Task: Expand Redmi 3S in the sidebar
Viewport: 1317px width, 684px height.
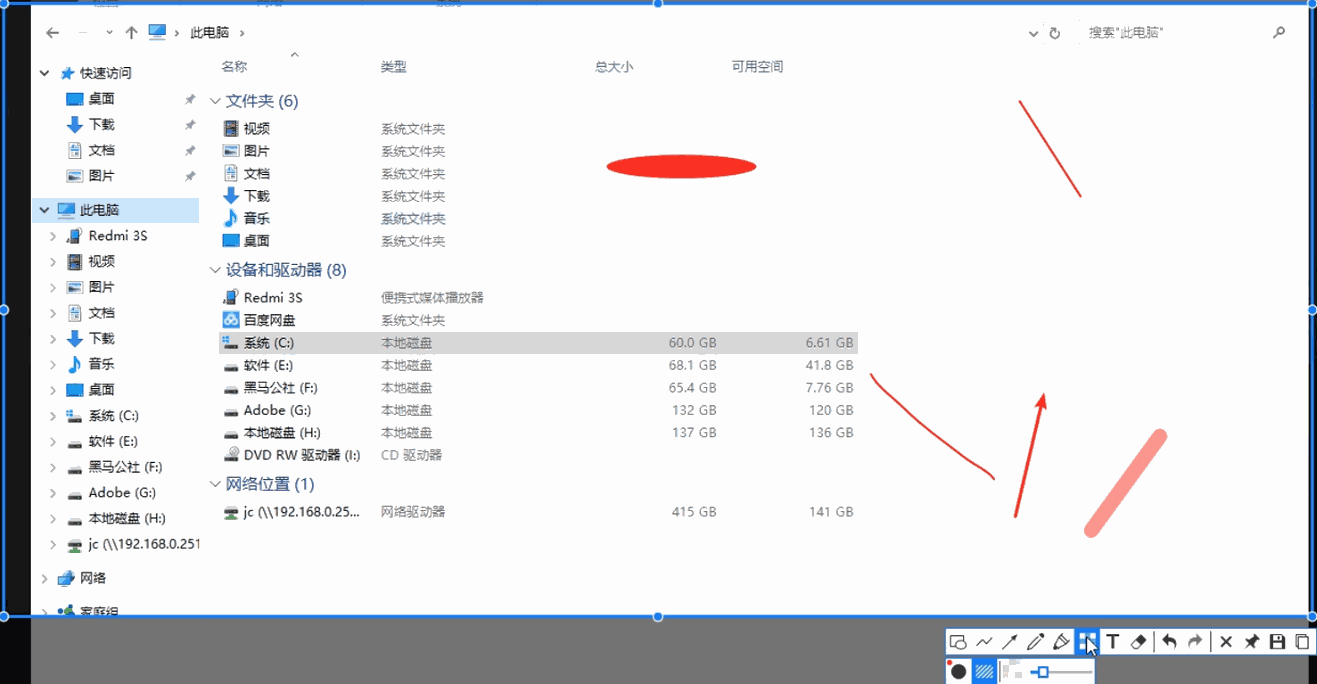Action: (53, 236)
